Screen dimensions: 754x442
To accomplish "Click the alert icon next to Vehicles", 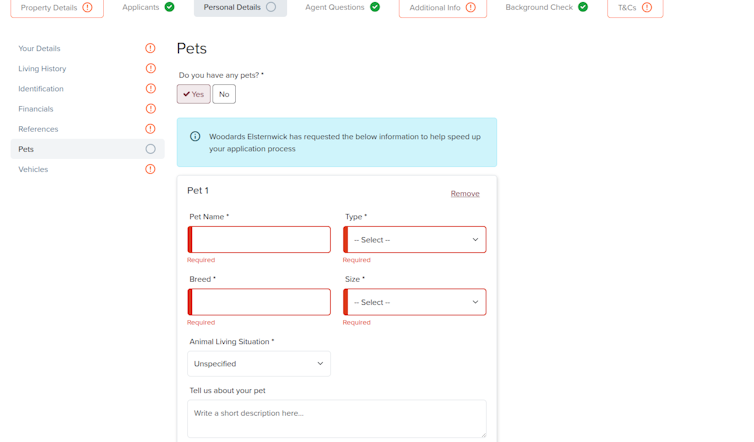I will tap(150, 169).
